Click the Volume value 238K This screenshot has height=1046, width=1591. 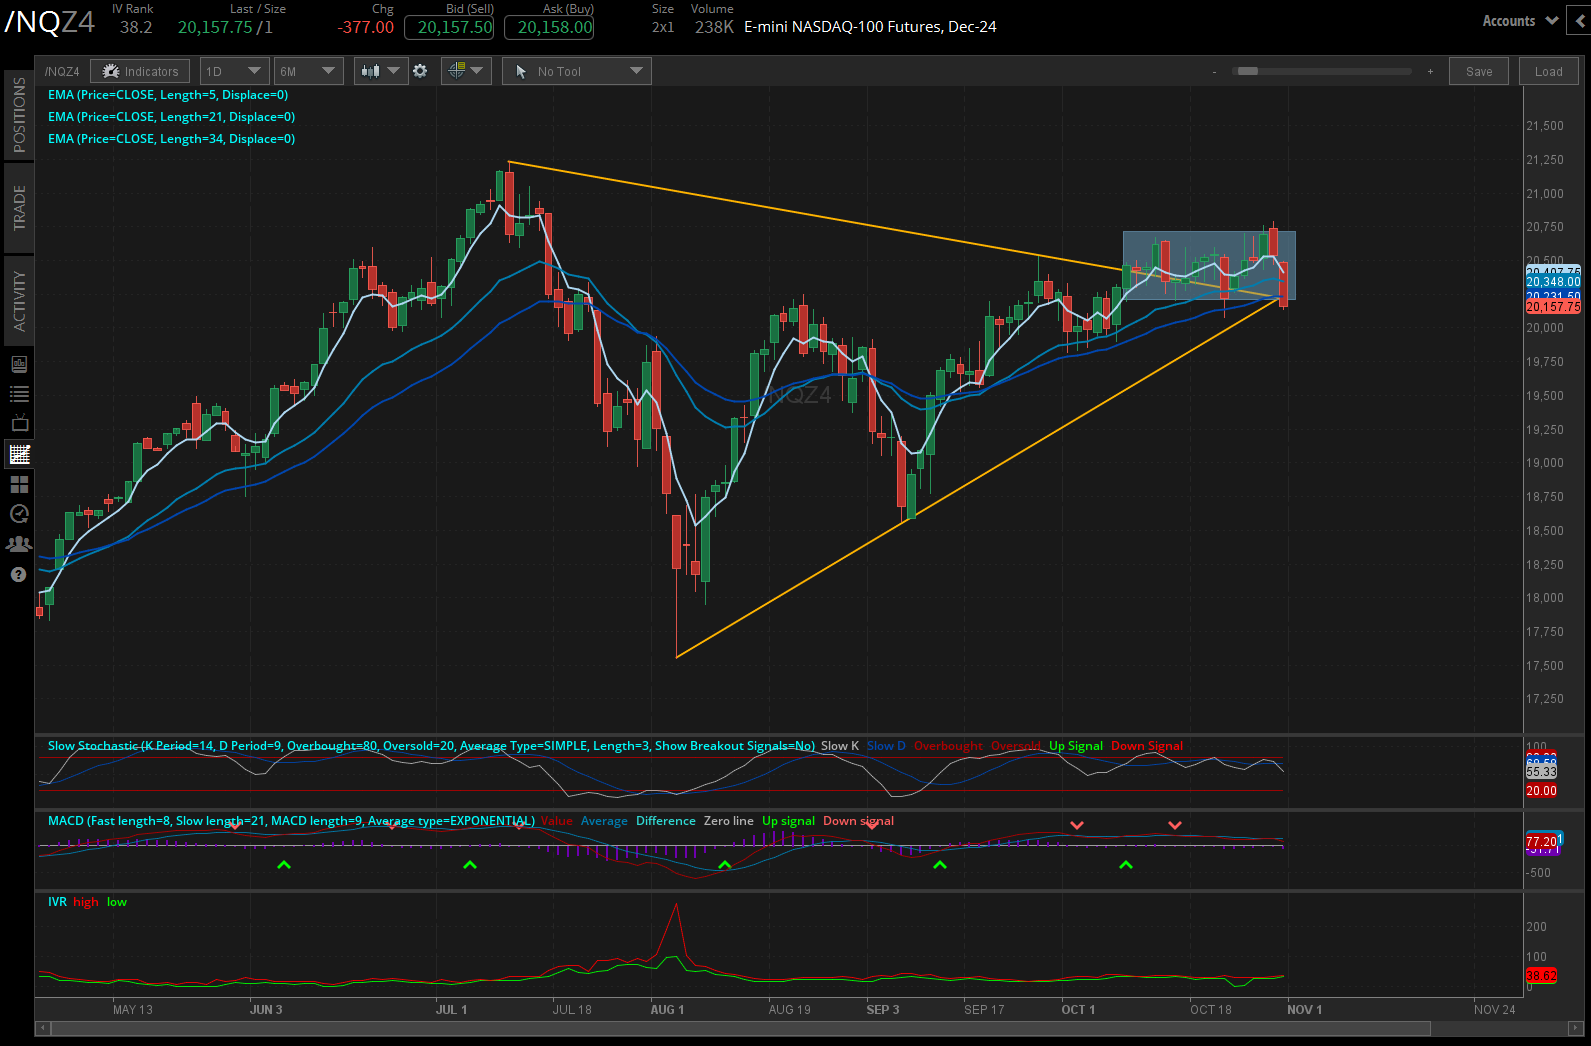click(714, 28)
